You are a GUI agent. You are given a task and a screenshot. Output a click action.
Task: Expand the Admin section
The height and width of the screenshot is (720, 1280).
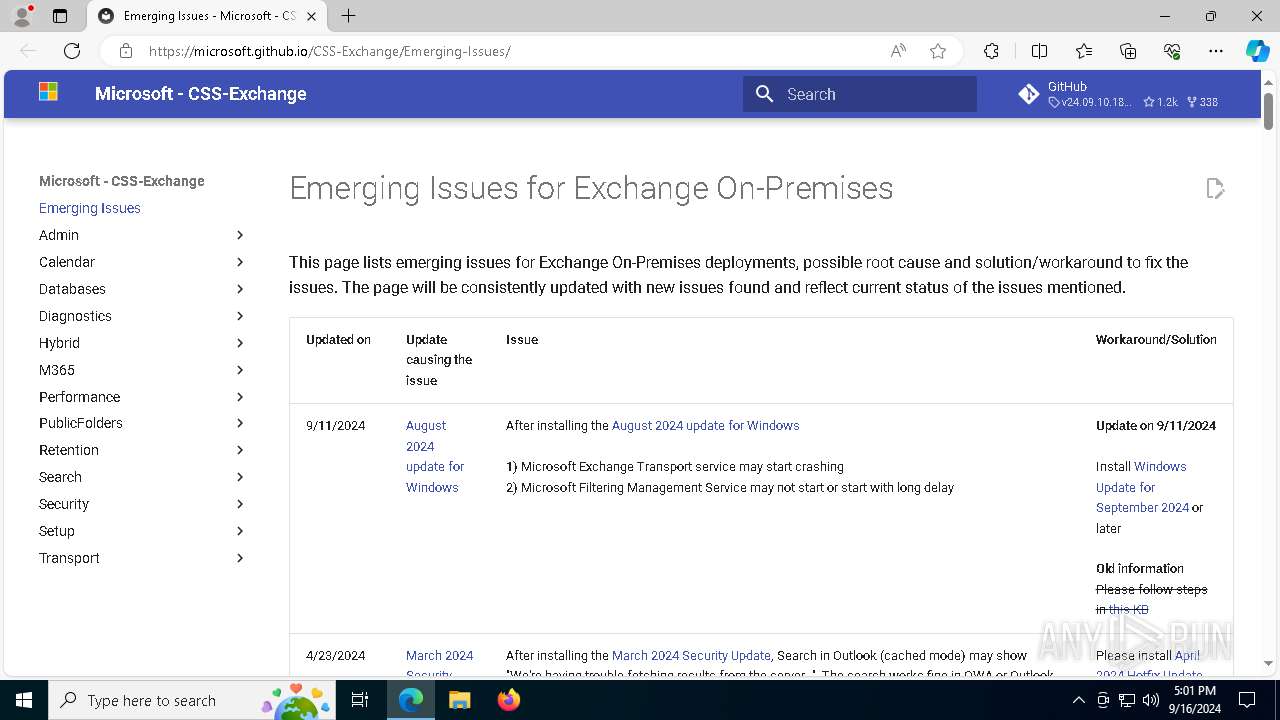point(240,235)
